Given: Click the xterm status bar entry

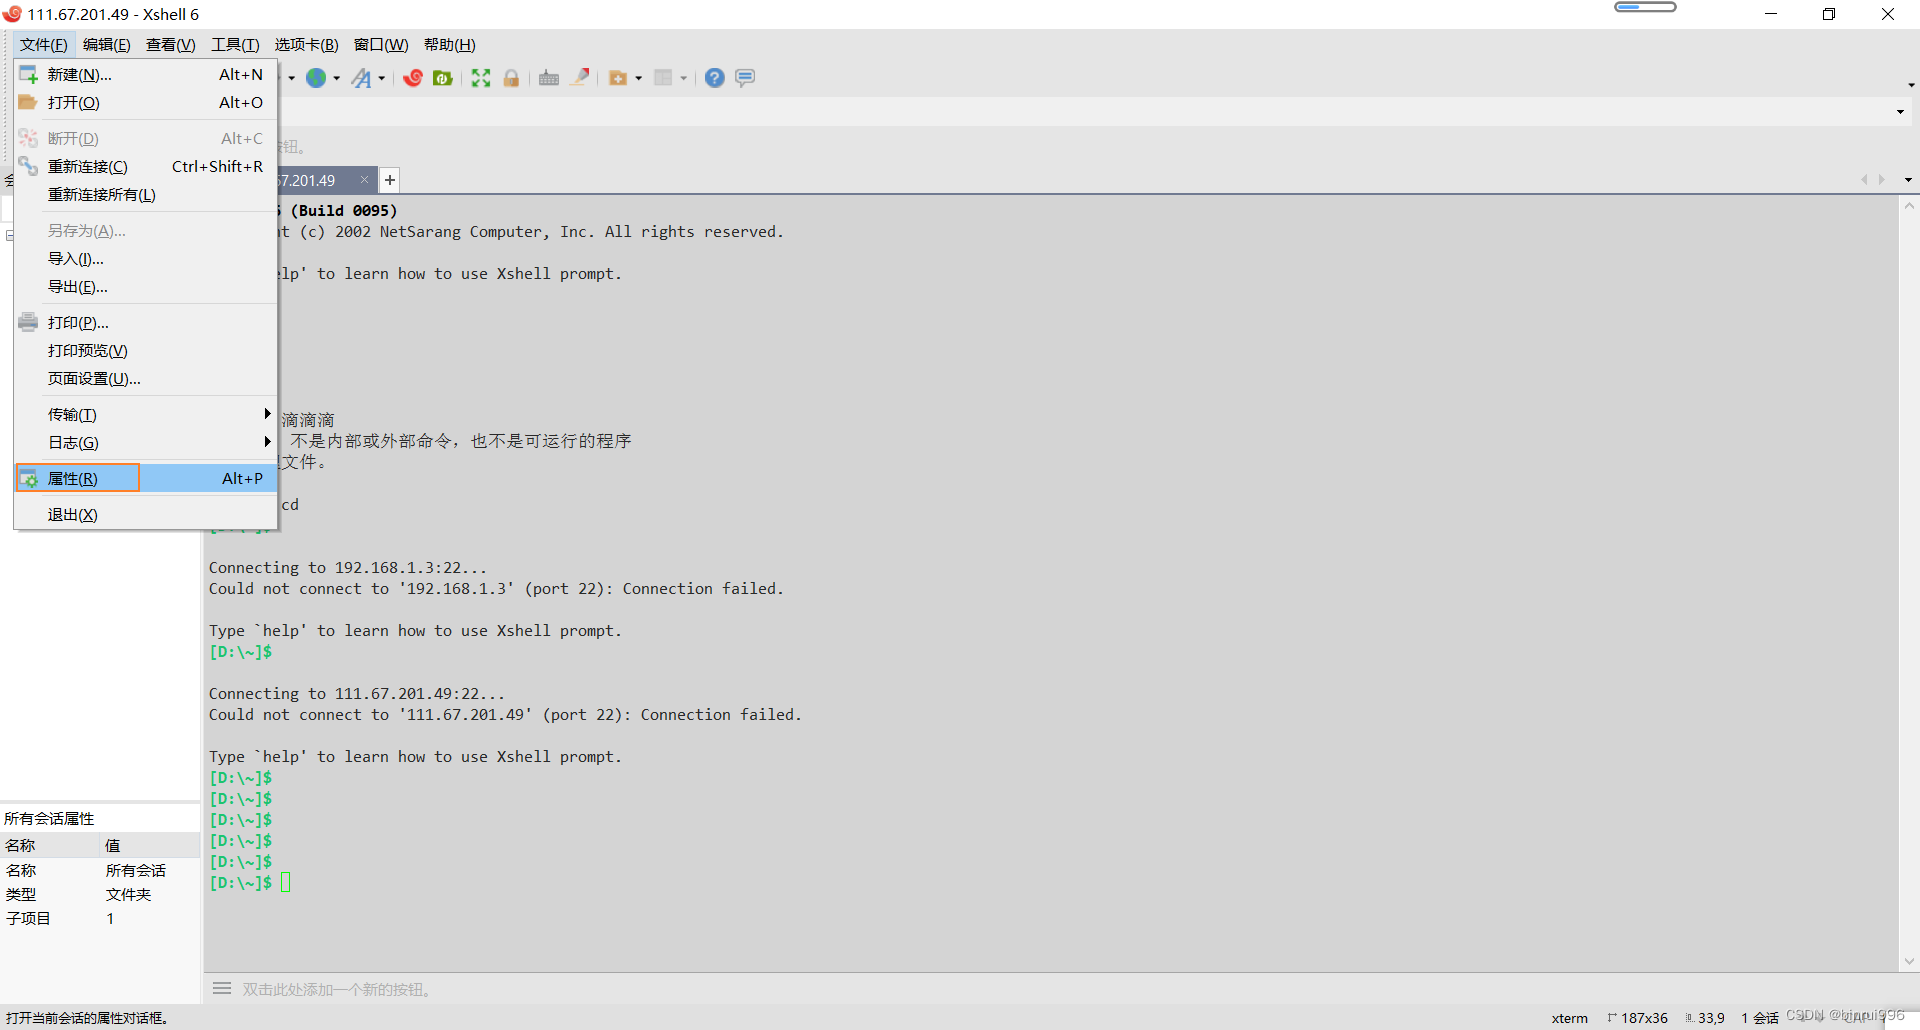Looking at the screenshot, I should (1569, 1018).
